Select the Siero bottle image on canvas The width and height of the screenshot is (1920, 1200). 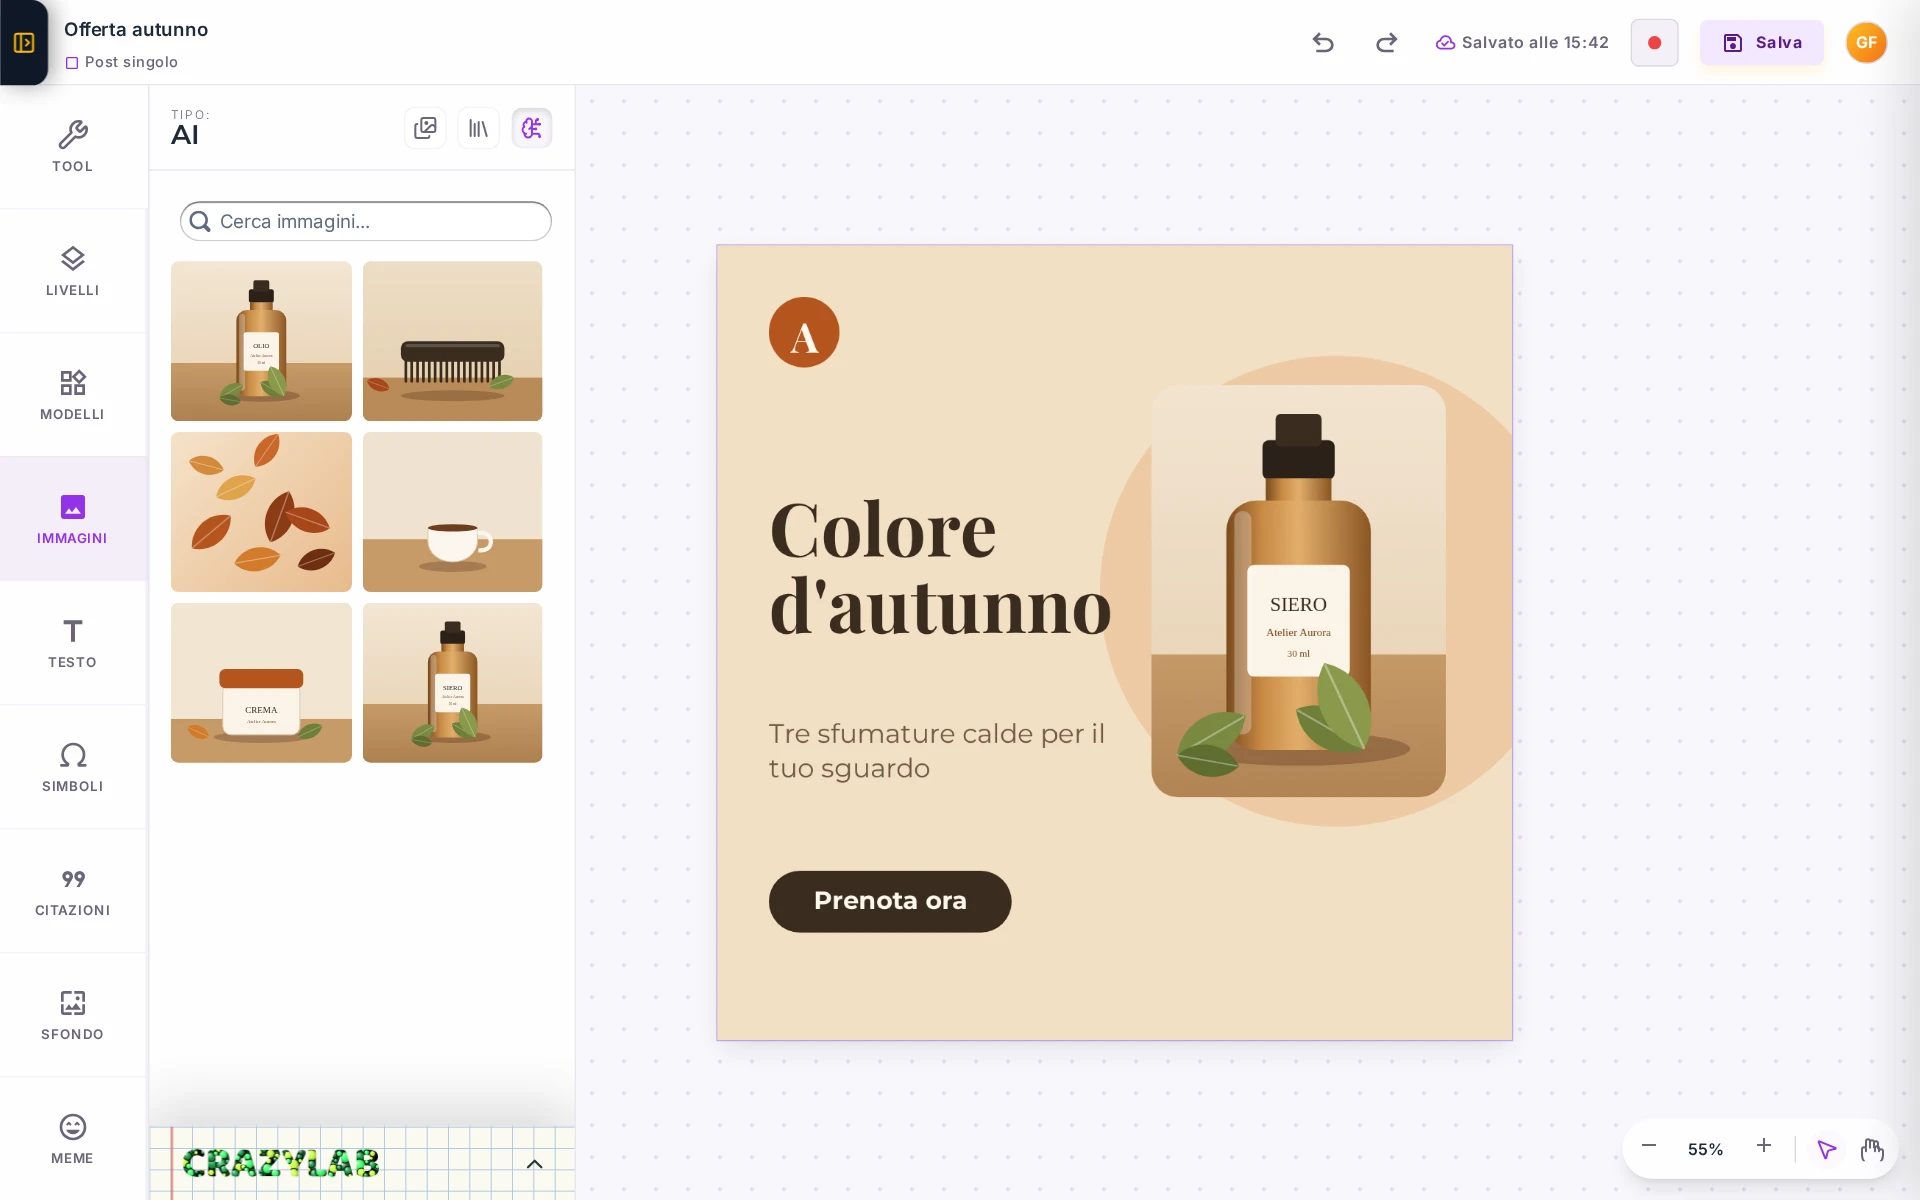(x=1298, y=591)
